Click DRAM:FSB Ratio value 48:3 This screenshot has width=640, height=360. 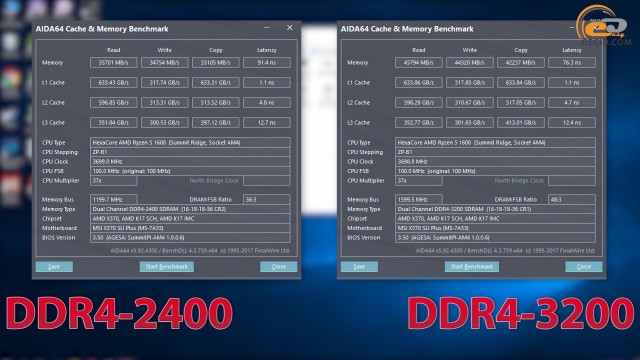pos(572,200)
